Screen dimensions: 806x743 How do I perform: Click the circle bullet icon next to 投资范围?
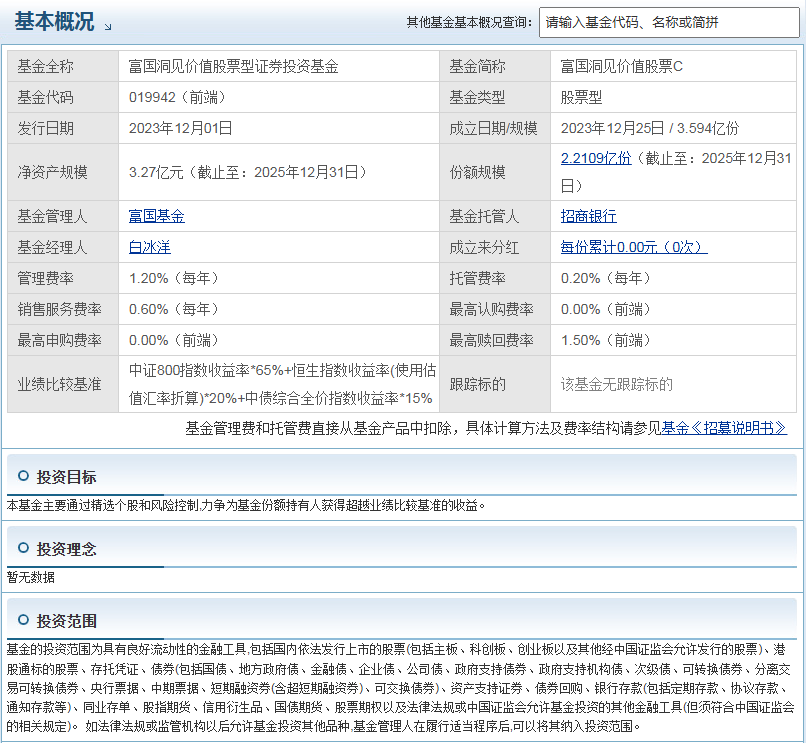(x=23, y=620)
